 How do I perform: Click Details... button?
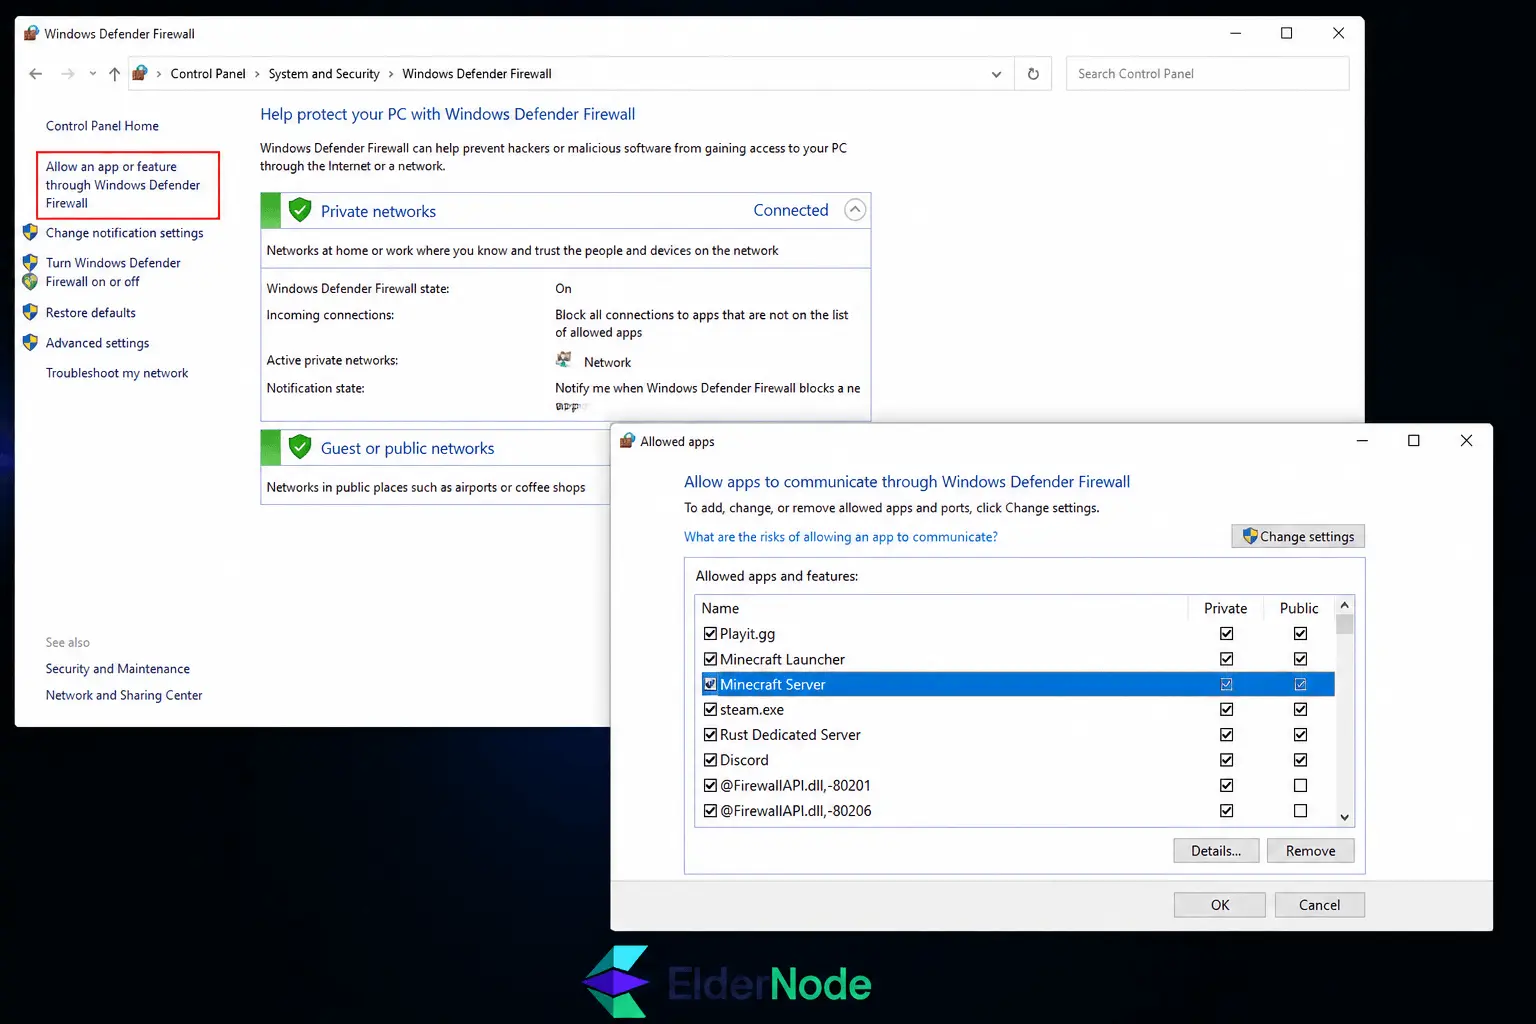1216,851
